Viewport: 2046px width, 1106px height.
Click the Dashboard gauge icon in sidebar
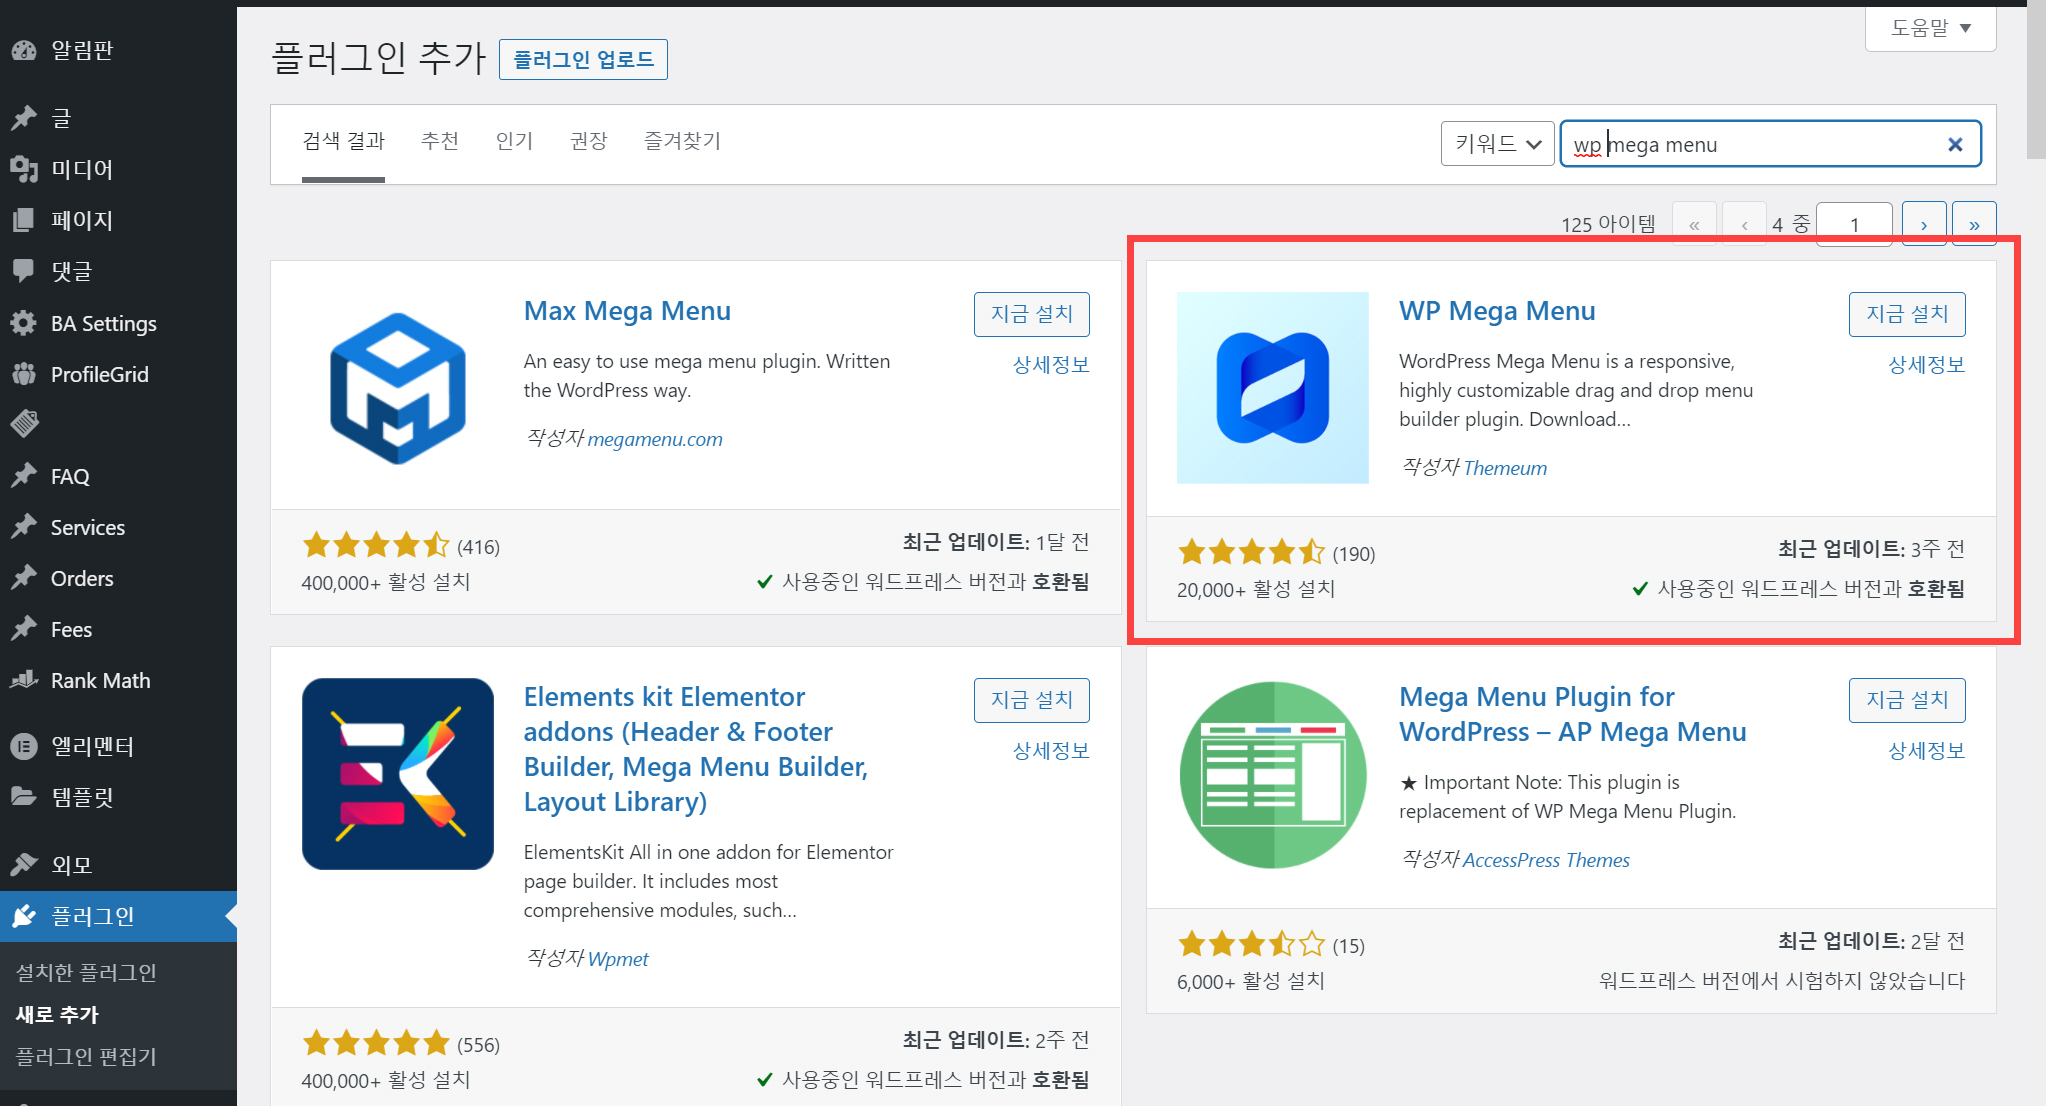24,50
